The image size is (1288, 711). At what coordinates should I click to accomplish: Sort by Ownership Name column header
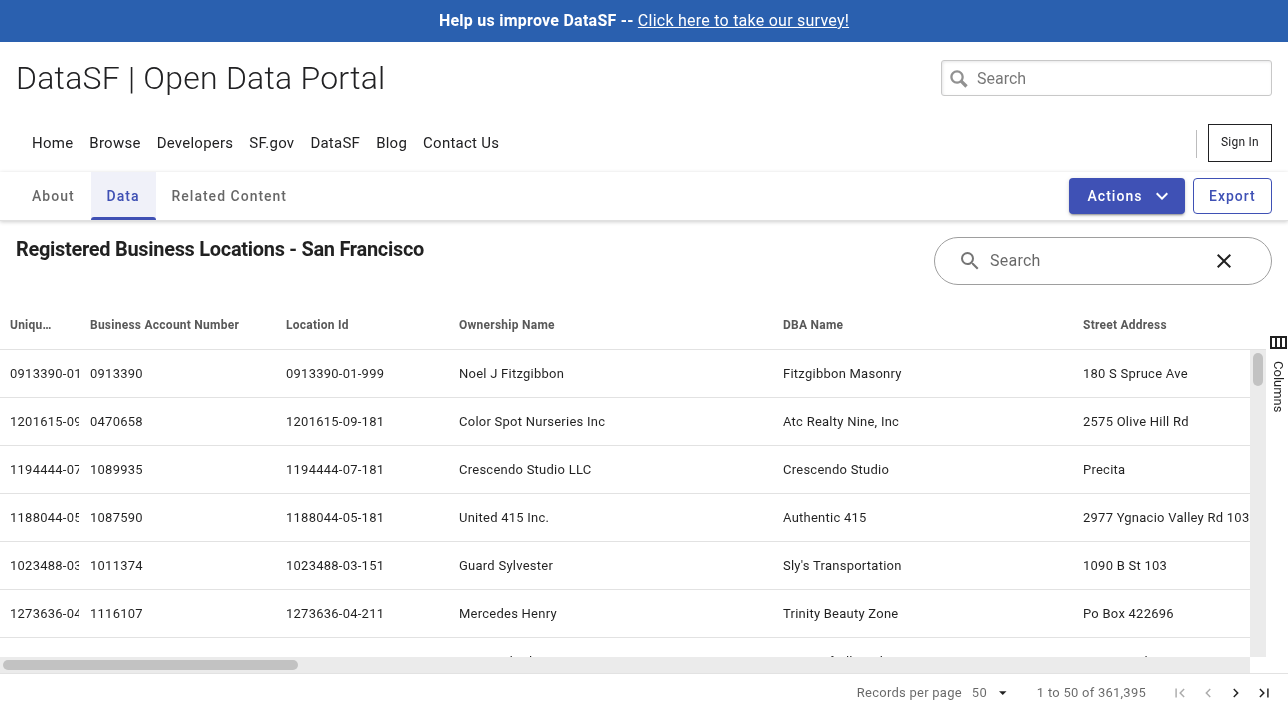pyautogui.click(x=507, y=325)
